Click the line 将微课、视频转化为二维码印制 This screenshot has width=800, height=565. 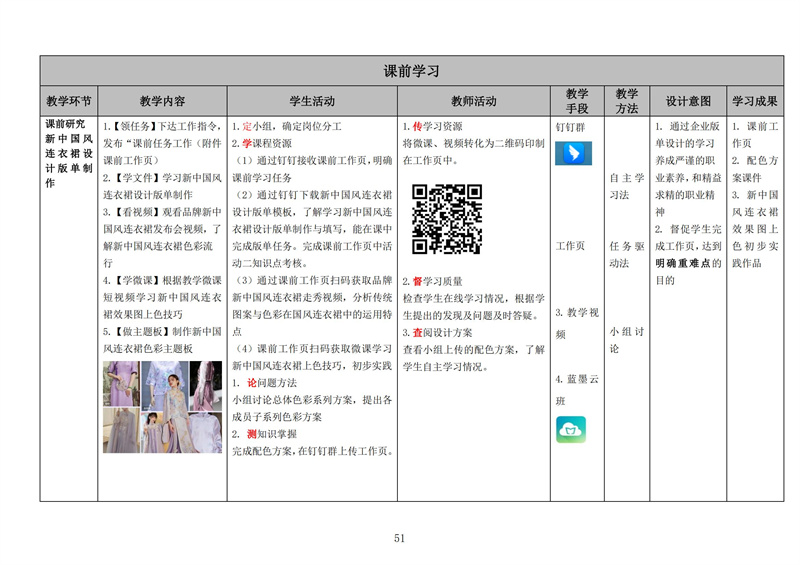pyautogui.click(x=473, y=143)
